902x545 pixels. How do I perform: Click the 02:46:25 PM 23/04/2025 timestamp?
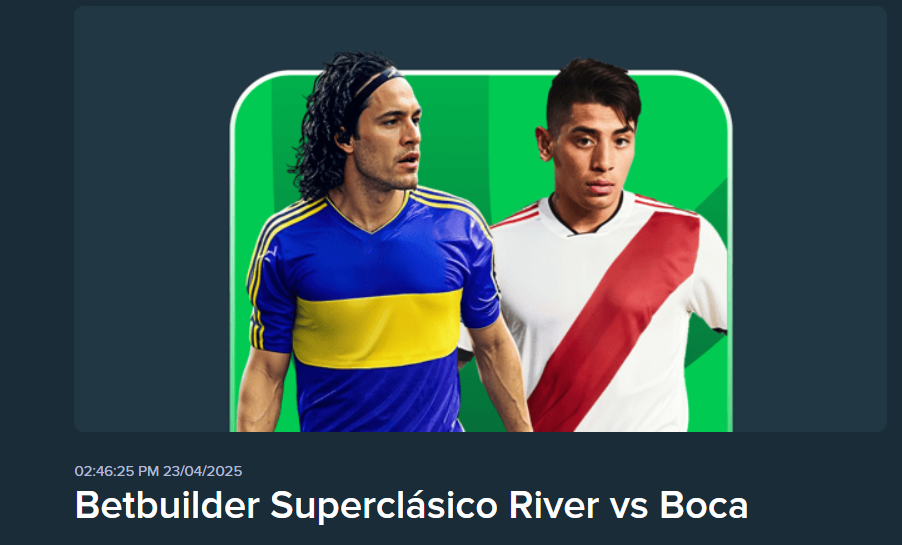pos(158,471)
